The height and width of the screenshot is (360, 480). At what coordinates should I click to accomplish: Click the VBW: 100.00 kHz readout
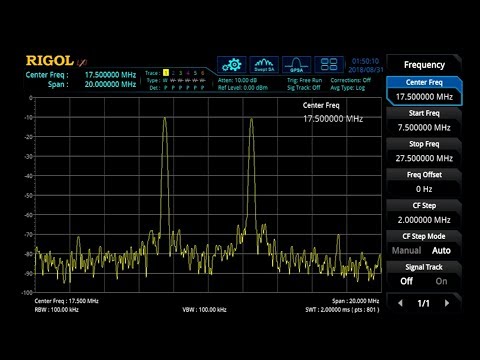(x=204, y=310)
